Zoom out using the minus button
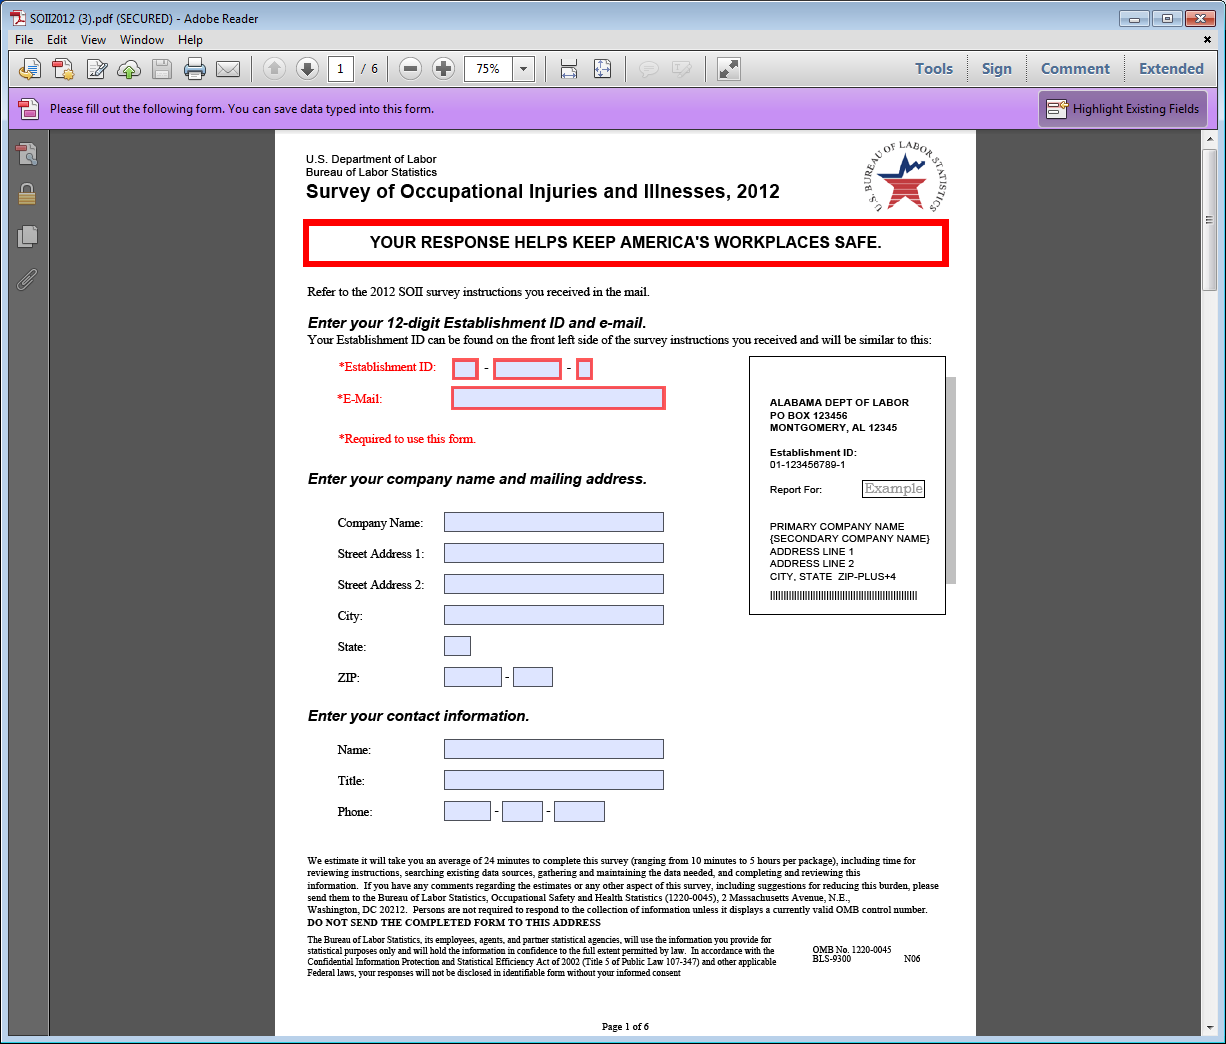Image resolution: width=1226 pixels, height=1044 pixels. click(x=410, y=69)
